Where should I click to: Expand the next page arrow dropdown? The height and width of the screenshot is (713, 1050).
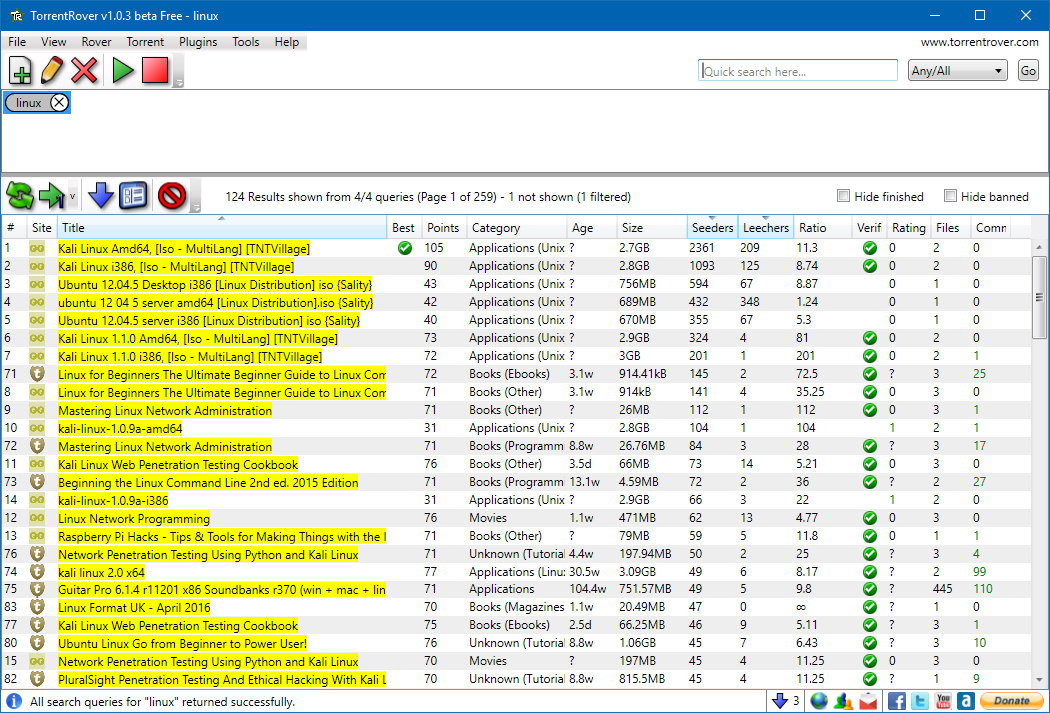(73, 197)
